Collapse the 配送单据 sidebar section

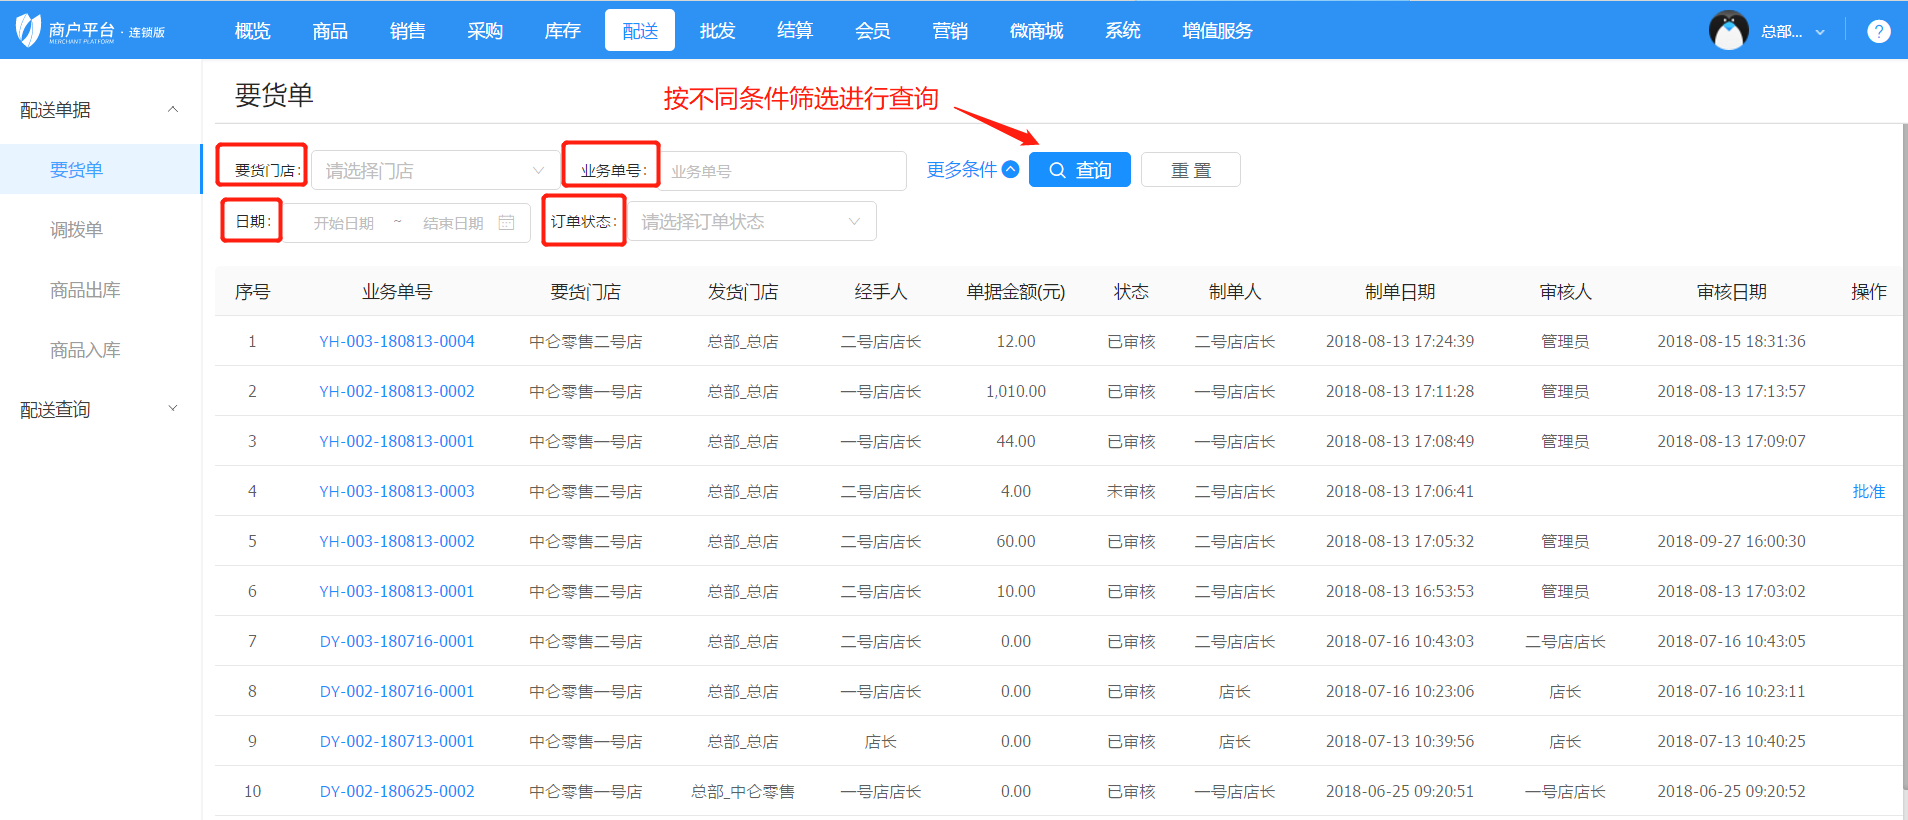point(173,110)
